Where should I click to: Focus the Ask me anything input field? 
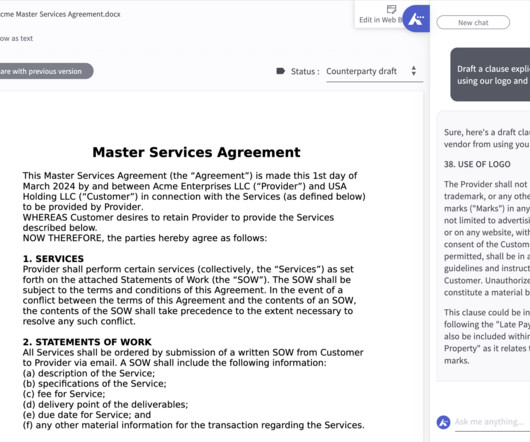492,422
